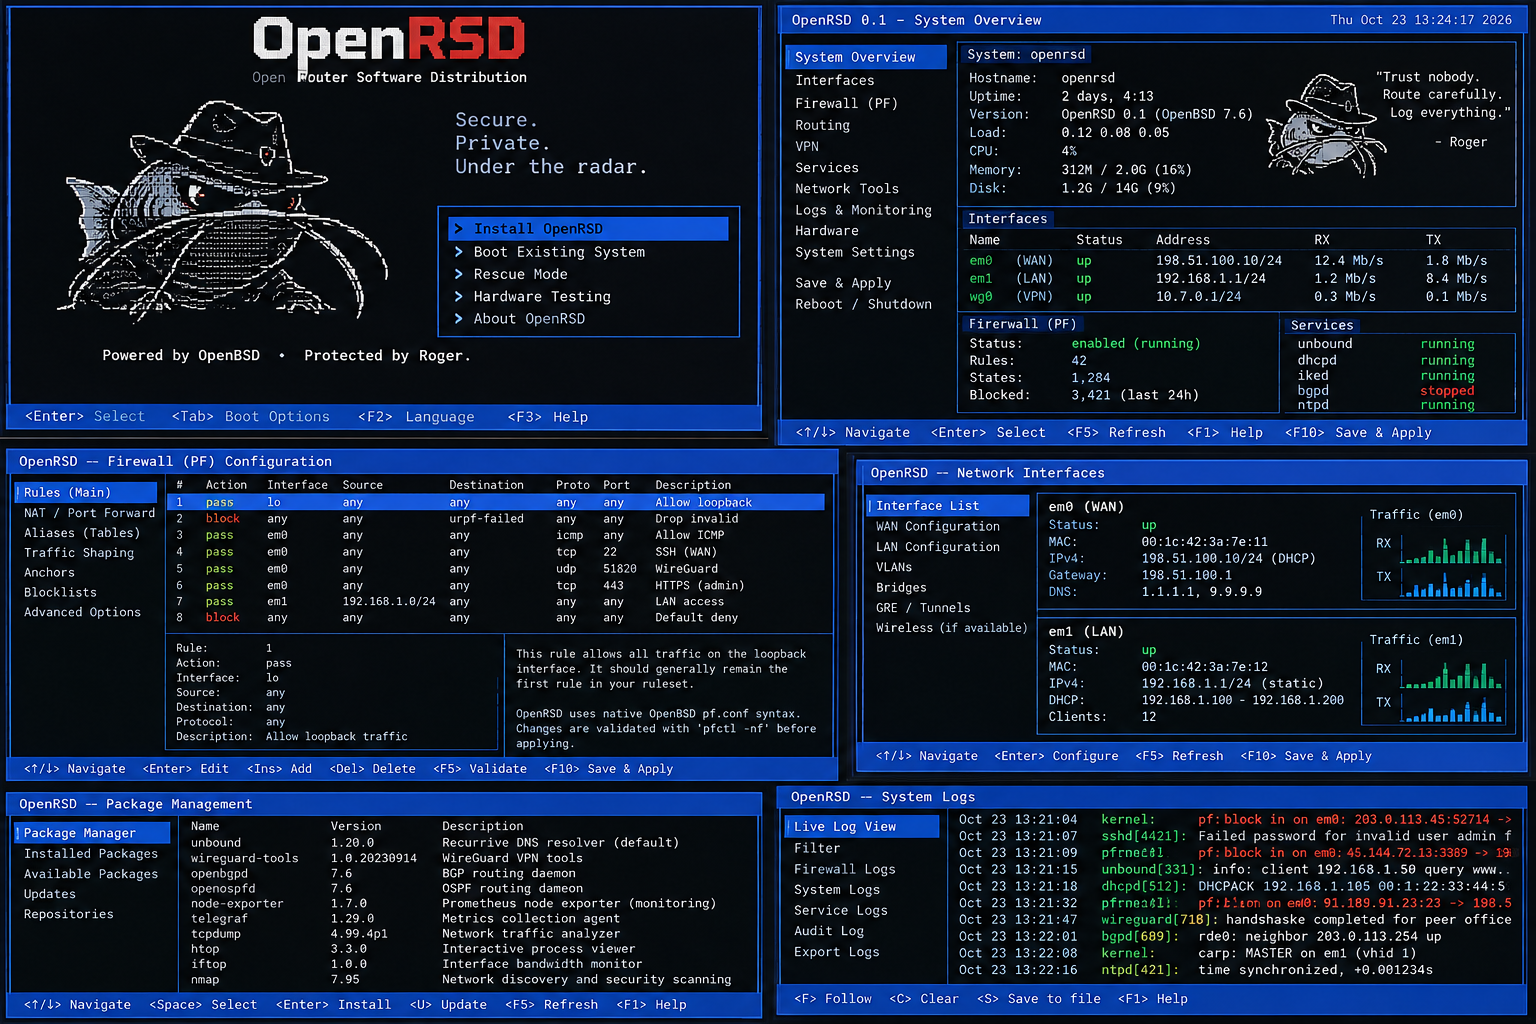Open LAN Configuration entry

[938, 547]
